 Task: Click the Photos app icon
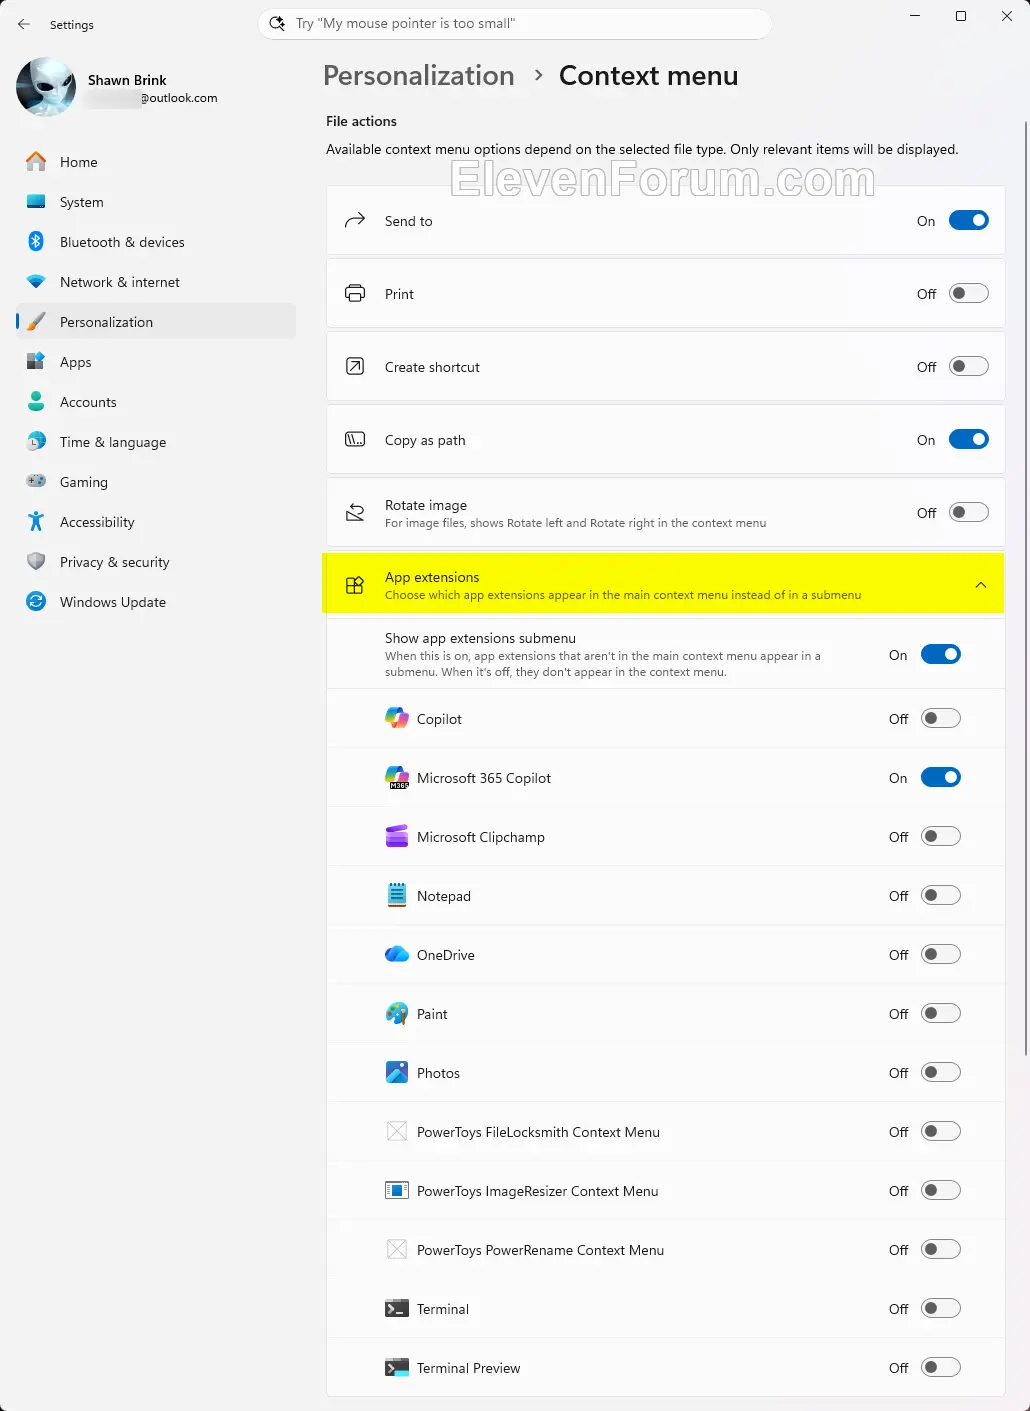pyautogui.click(x=397, y=1072)
